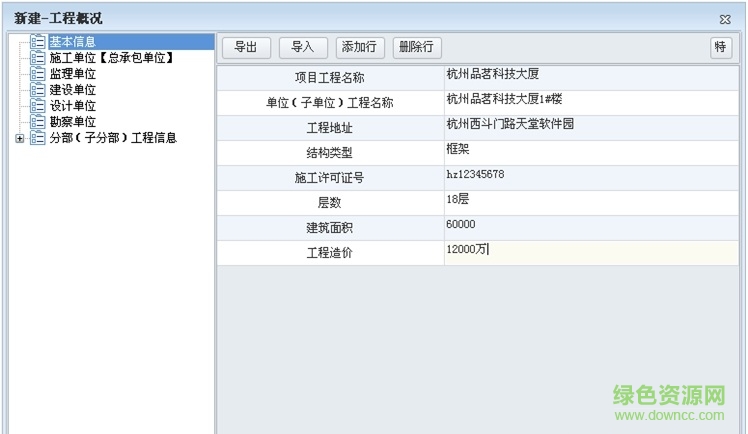This screenshot has height=434, width=748.
Task: Click the 添加行 add row button
Action: (x=359, y=48)
